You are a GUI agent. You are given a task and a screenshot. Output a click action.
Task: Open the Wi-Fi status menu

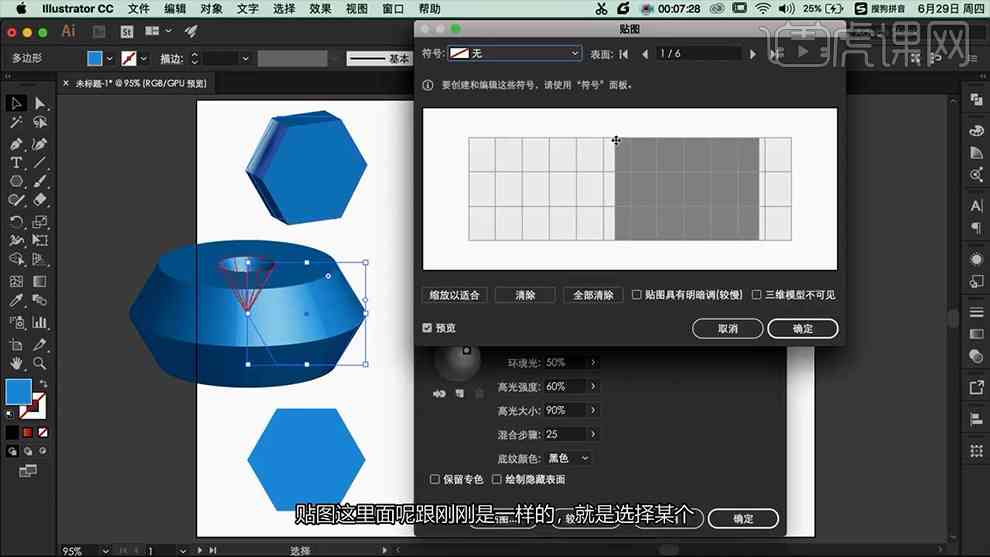click(763, 9)
